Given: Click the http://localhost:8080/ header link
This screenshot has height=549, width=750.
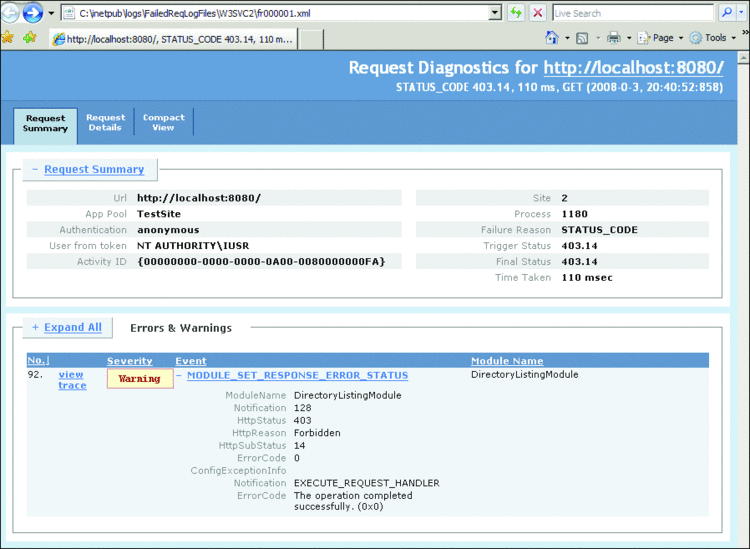Looking at the screenshot, I should pos(633,67).
